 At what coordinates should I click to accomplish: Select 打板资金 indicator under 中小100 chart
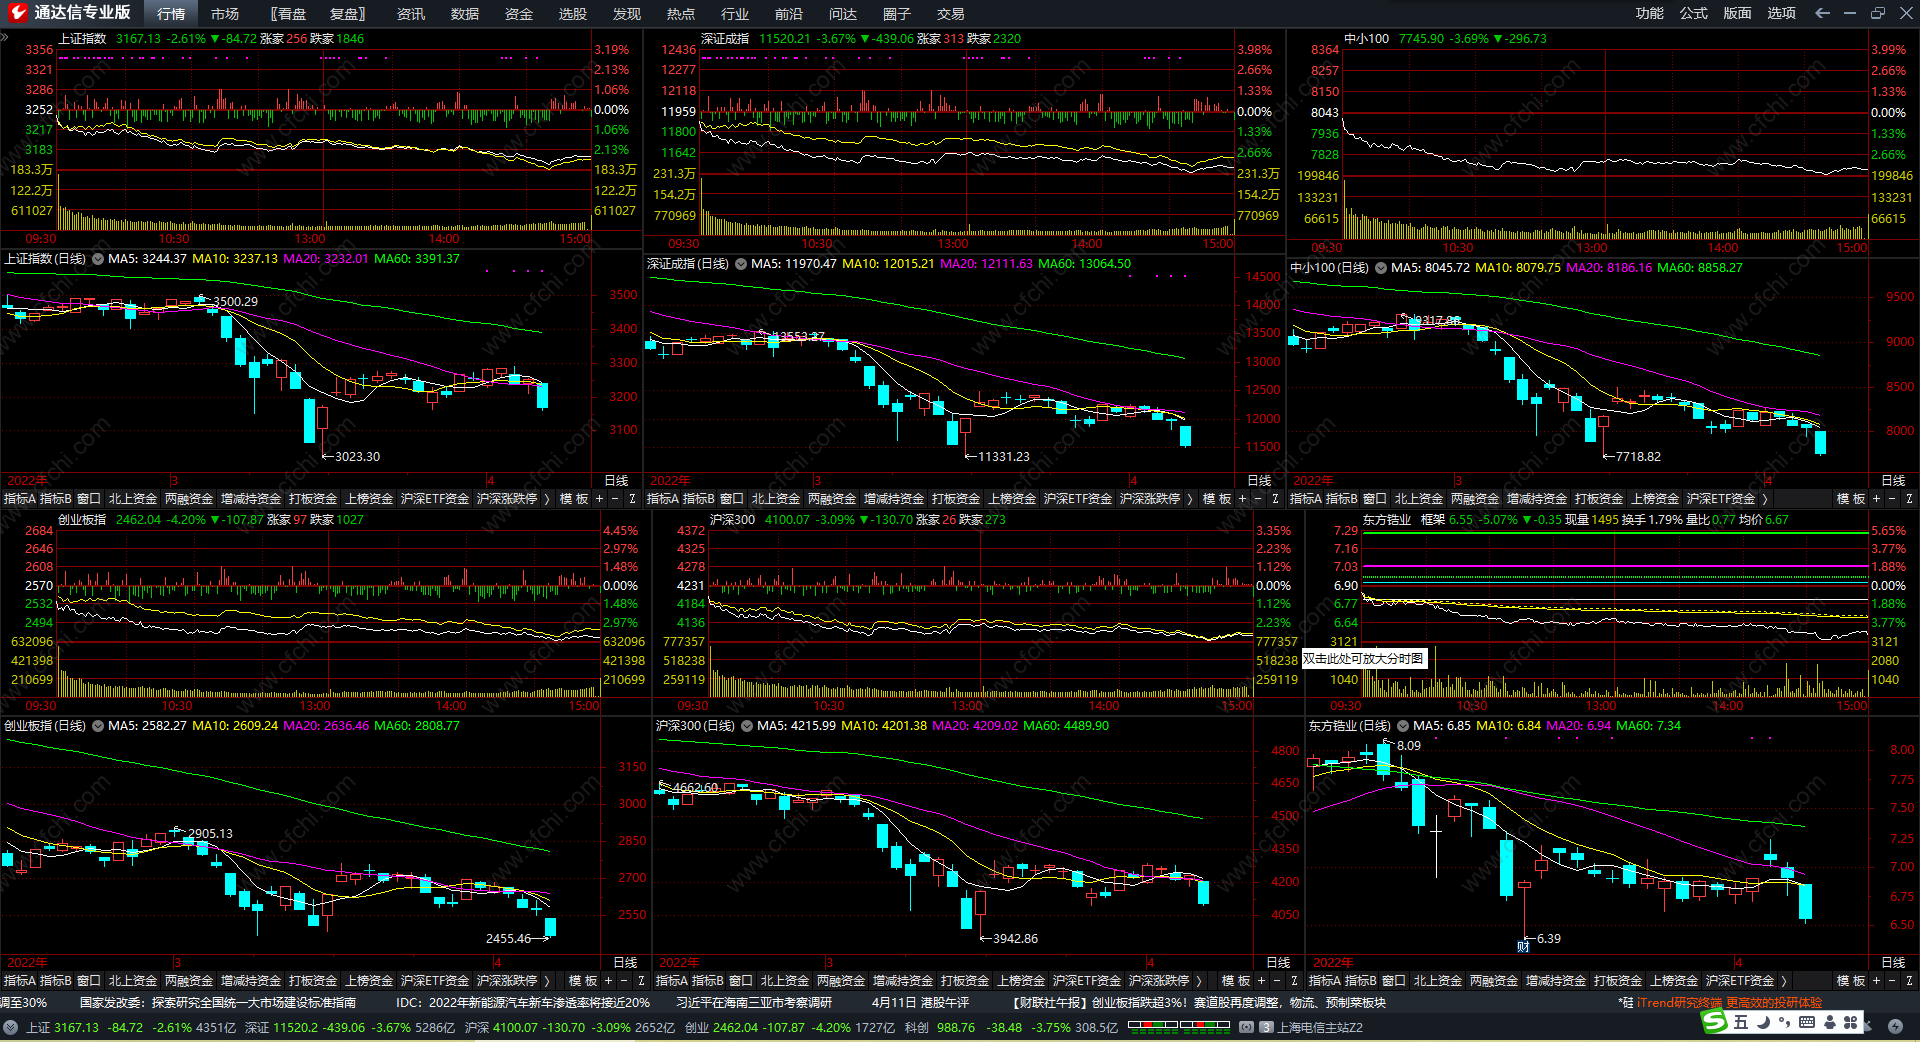click(x=1599, y=498)
